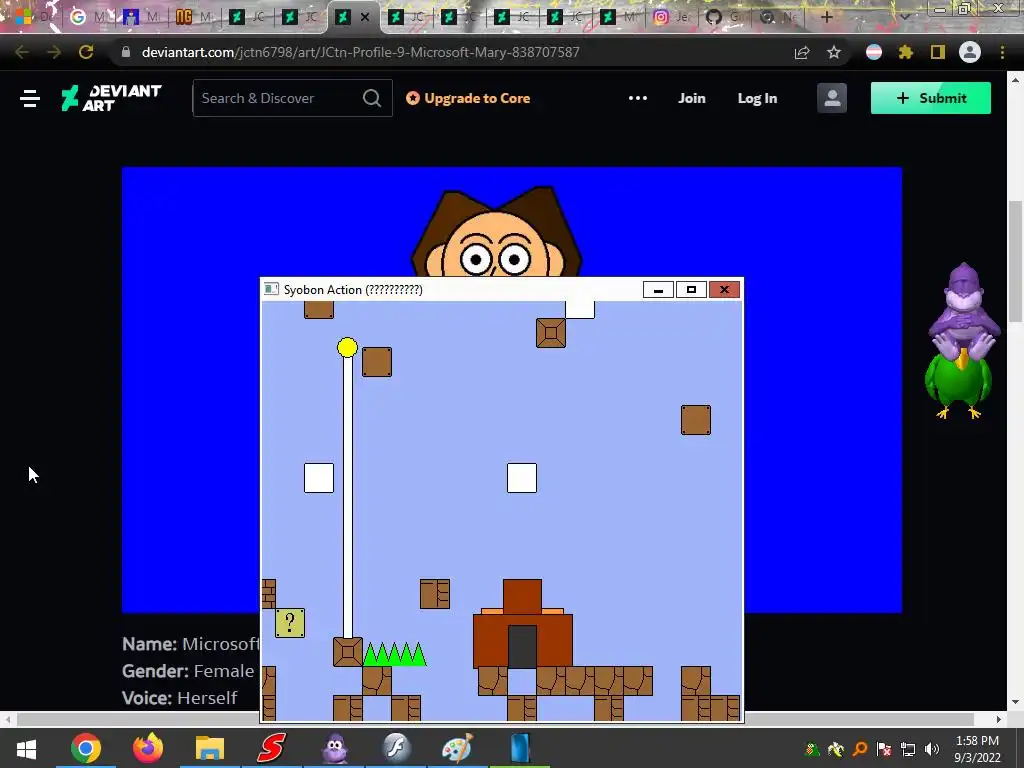Expand the tab search chevron

click(905, 17)
